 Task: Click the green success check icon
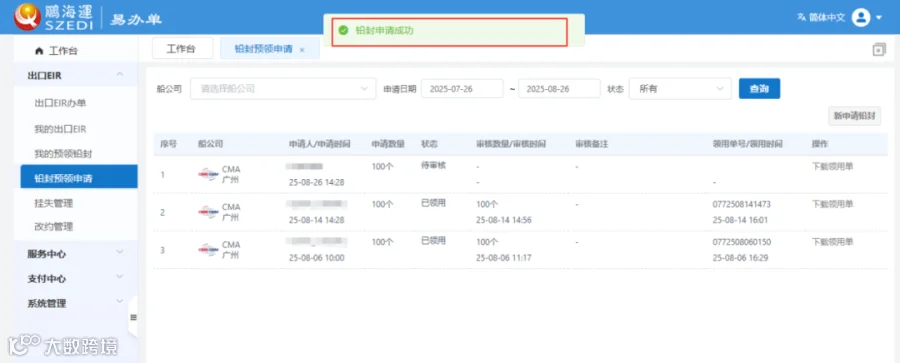pos(343,30)
